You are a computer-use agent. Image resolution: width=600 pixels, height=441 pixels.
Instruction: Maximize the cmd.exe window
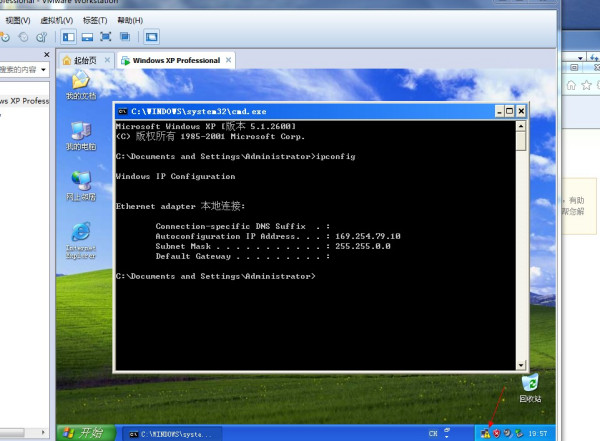tap(510, 111)
